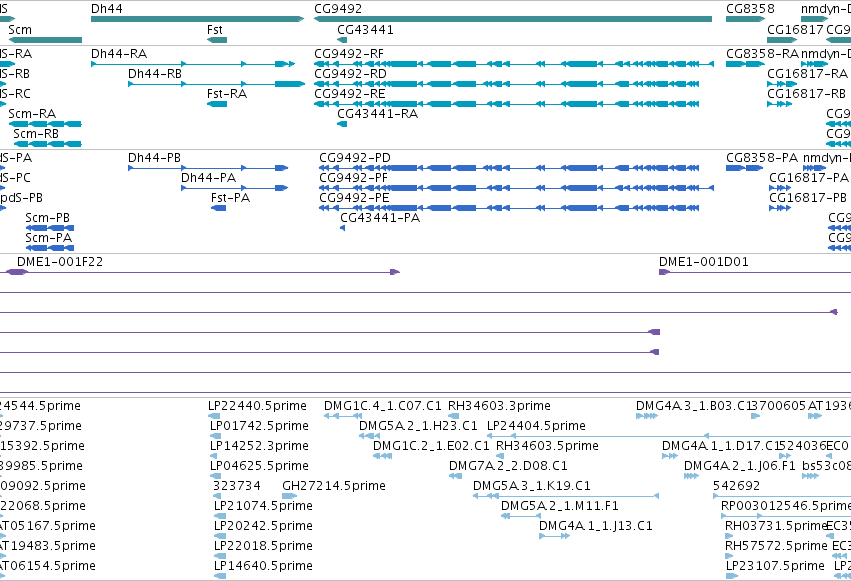Click the 323734 feature label
This screenshot has height=581, width=851.
pos(237,486)
